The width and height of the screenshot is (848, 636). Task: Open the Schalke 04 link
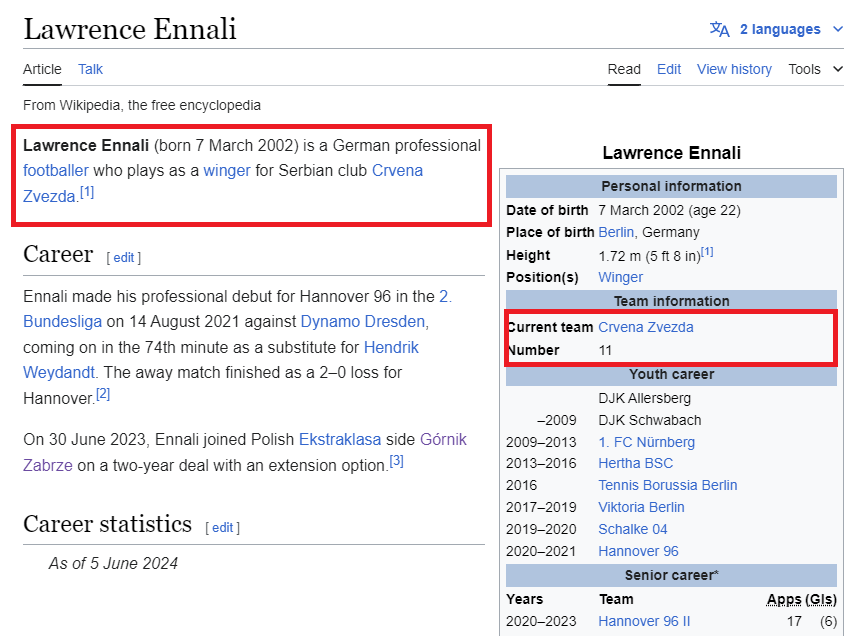click(633, 529)
